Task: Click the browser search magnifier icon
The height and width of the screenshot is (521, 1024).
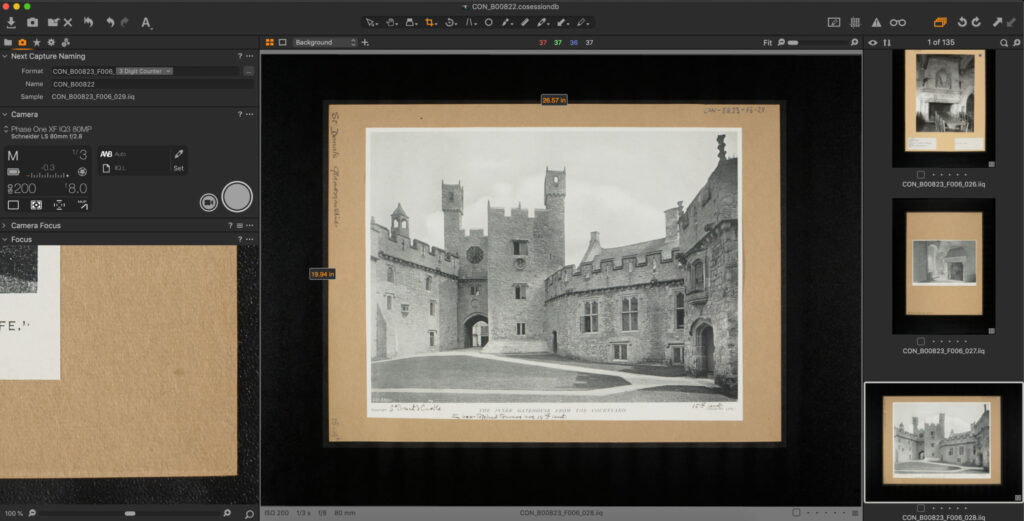Action: point(1004,42)
